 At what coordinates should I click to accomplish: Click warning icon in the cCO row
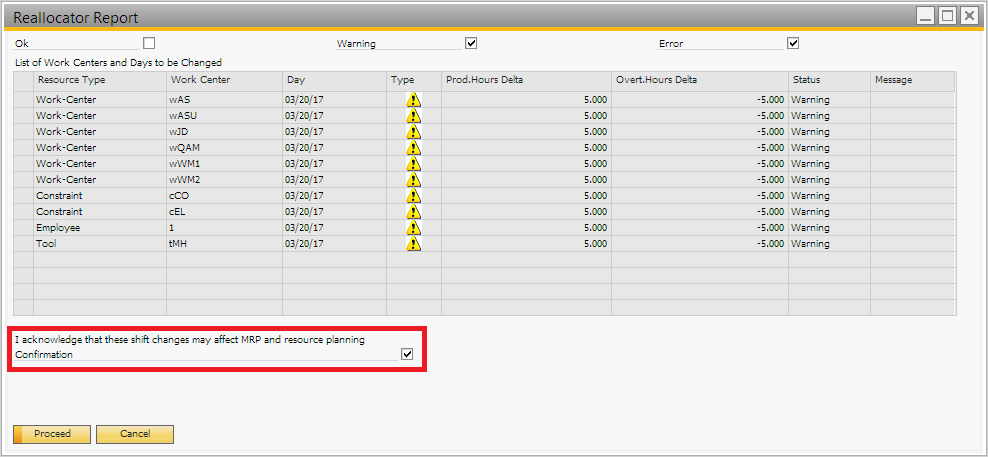click(413, 196)
